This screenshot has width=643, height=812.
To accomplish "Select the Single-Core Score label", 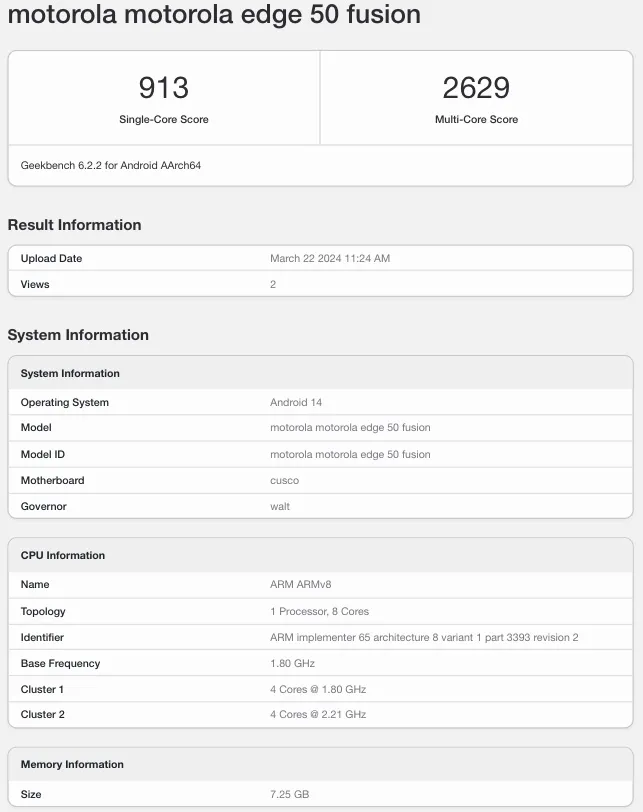I will point(164,119).
